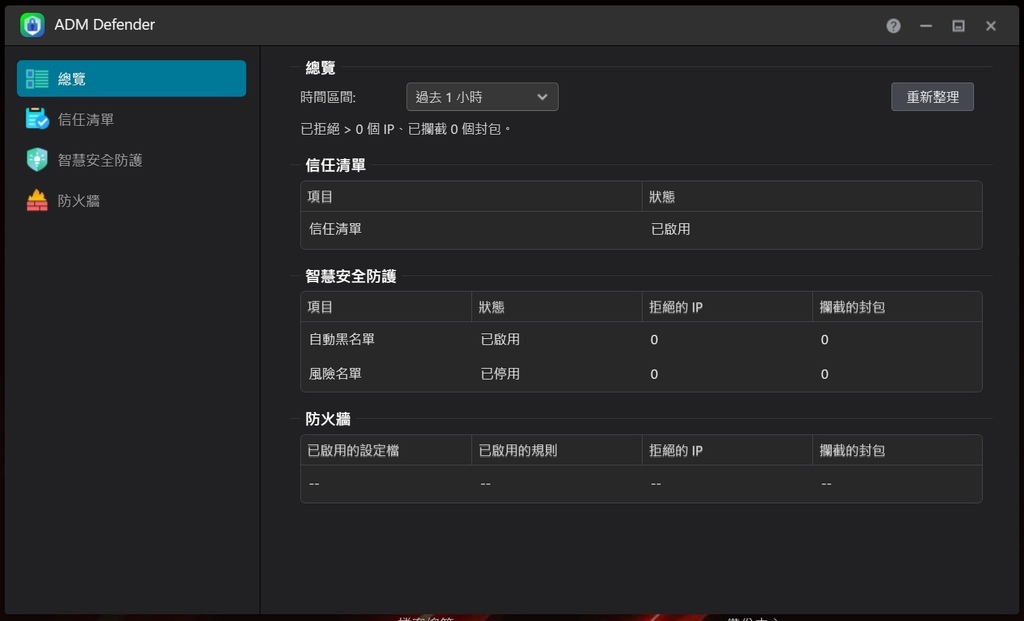Image resolution: width=1024 pixels, height=621 pixels.
Task: Click the -- value under 已啟用的設定檔
Action: [x=314, y=484]
